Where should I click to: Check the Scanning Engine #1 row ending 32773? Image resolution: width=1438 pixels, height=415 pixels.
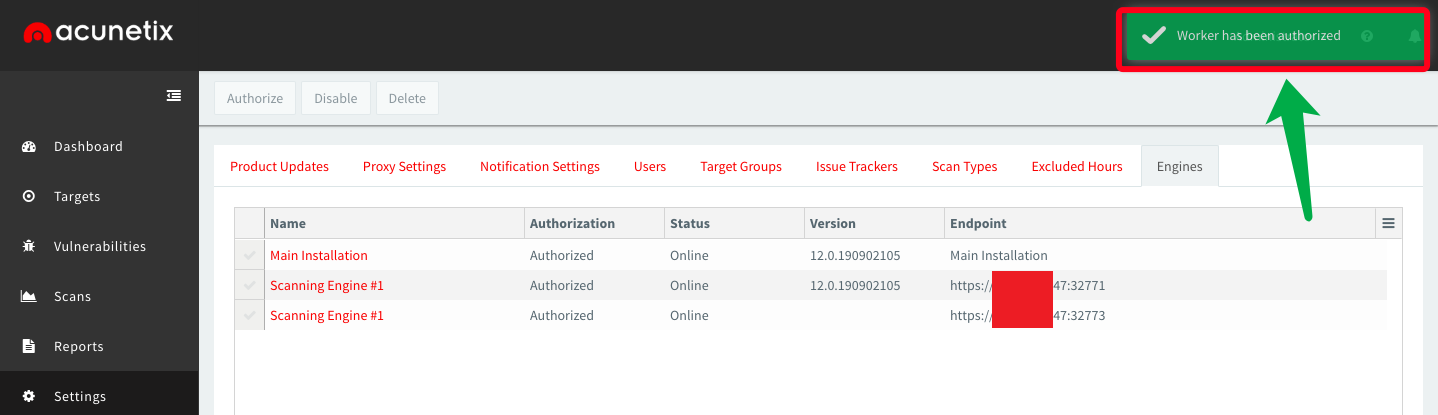(x=249, y=316)
